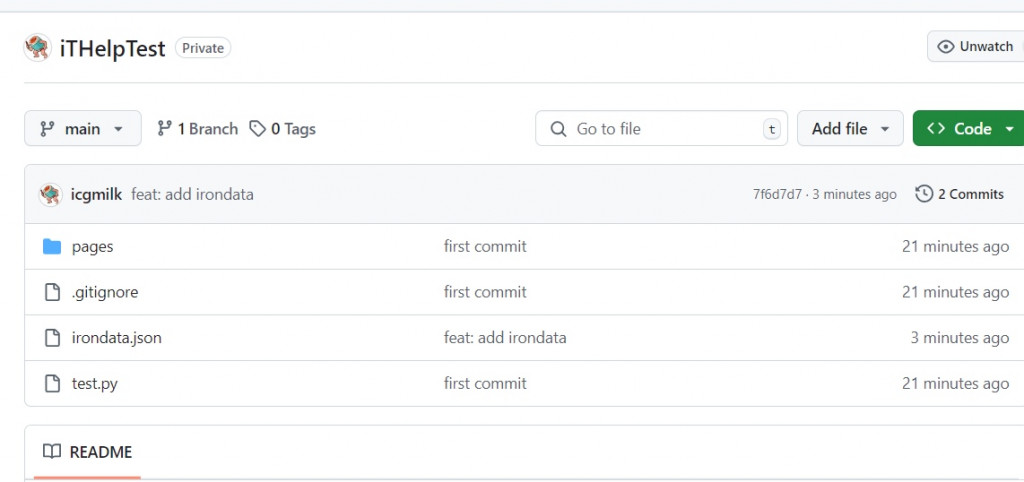
Task: Click the iTHelpTest repository avatar icon
Action: click(38, 48)
